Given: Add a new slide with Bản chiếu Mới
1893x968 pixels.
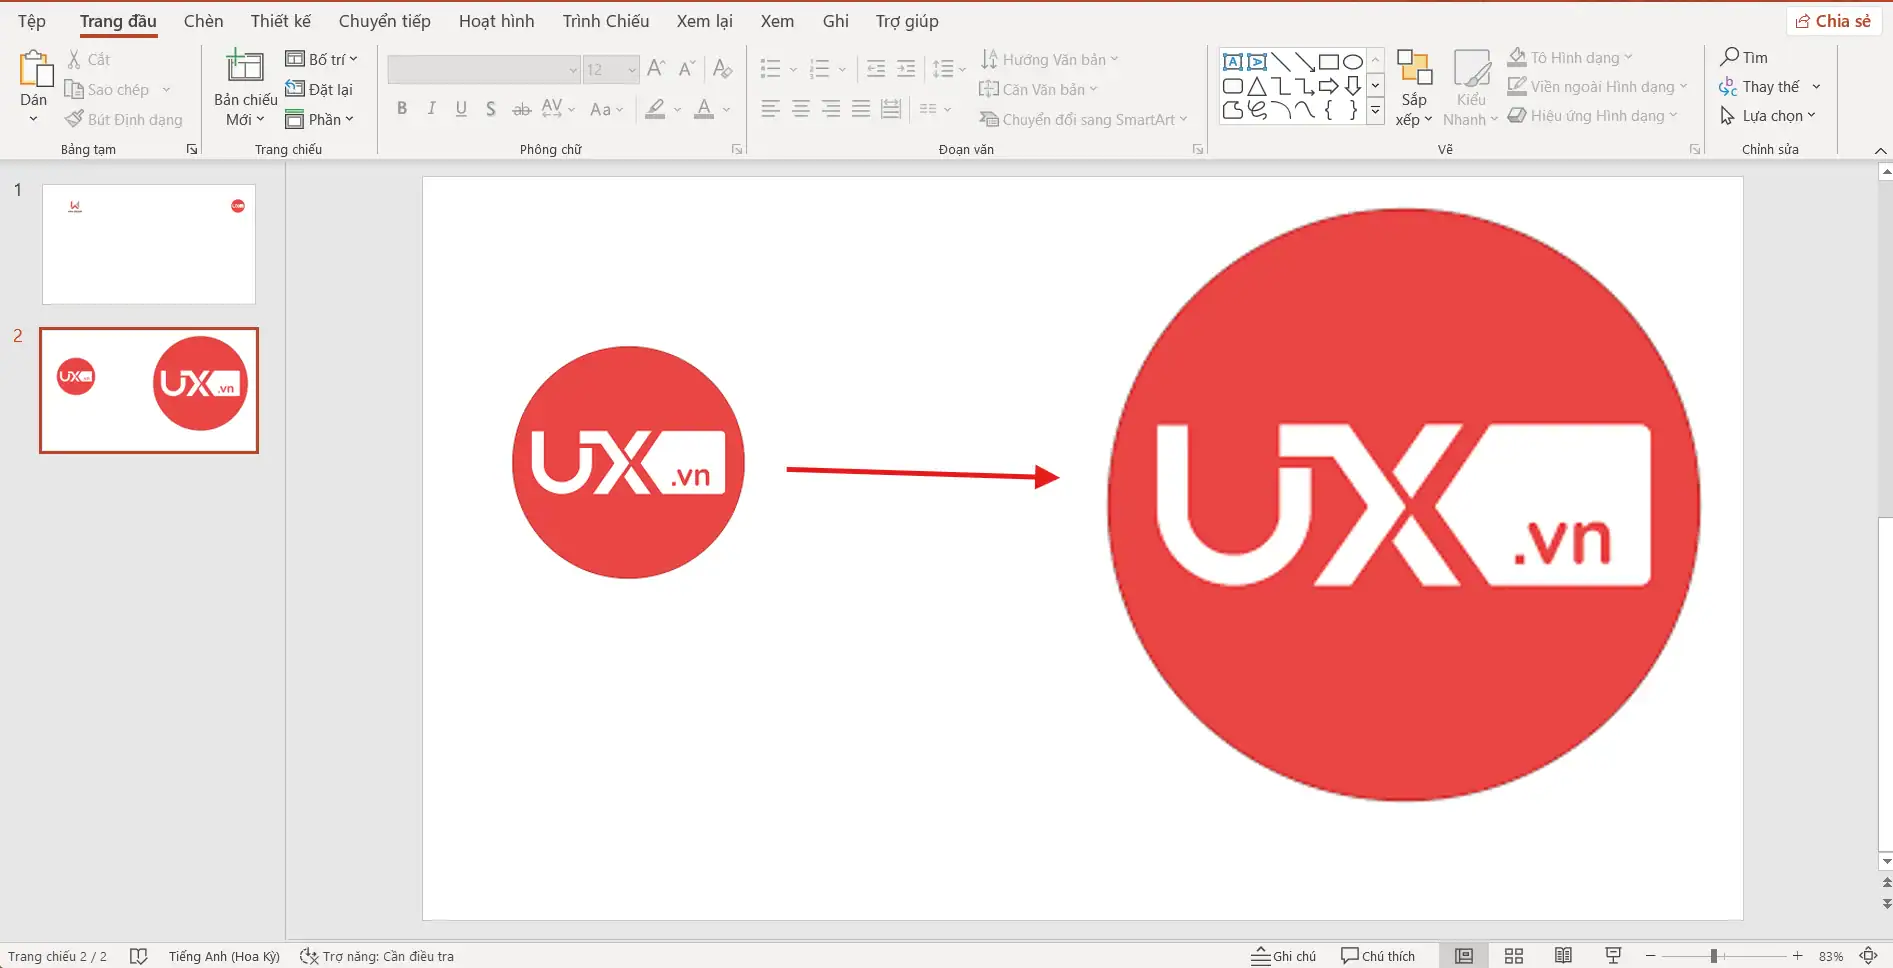Looking at the screenshot, I should (245, 68).
